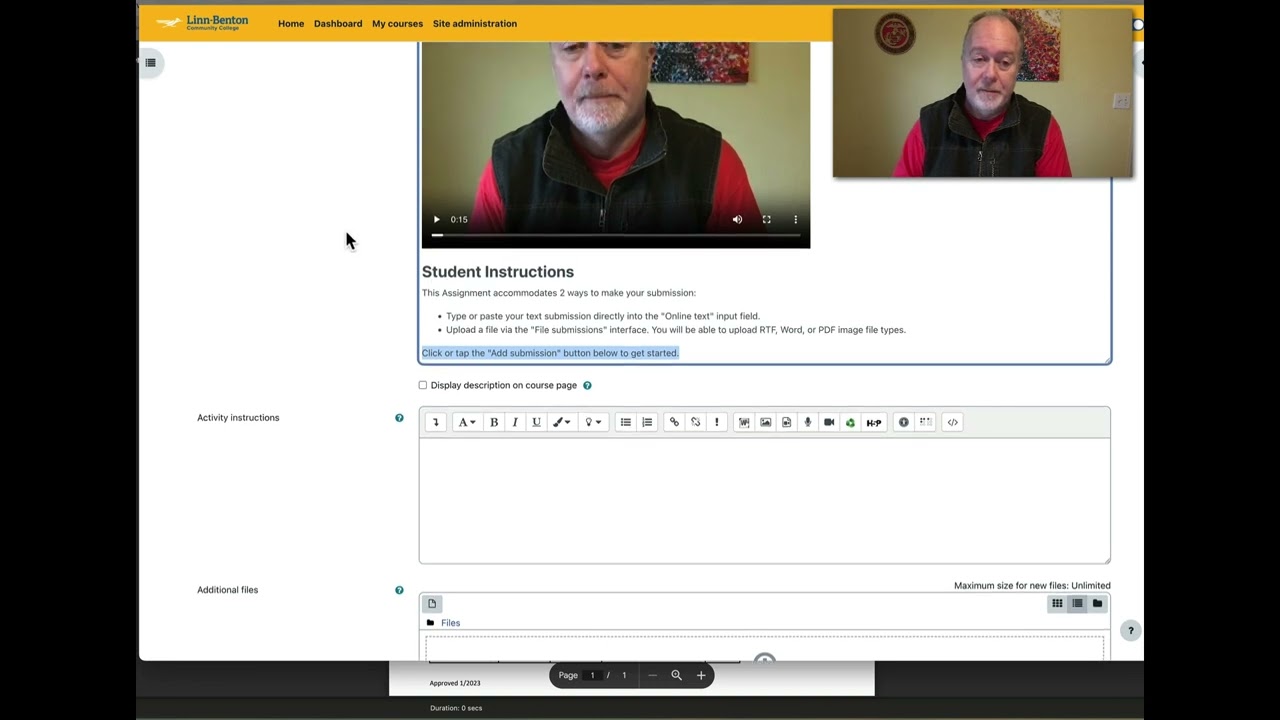Open help for Display description checkbox
The width and height of the screenshot is (1280, 720).
587,385
